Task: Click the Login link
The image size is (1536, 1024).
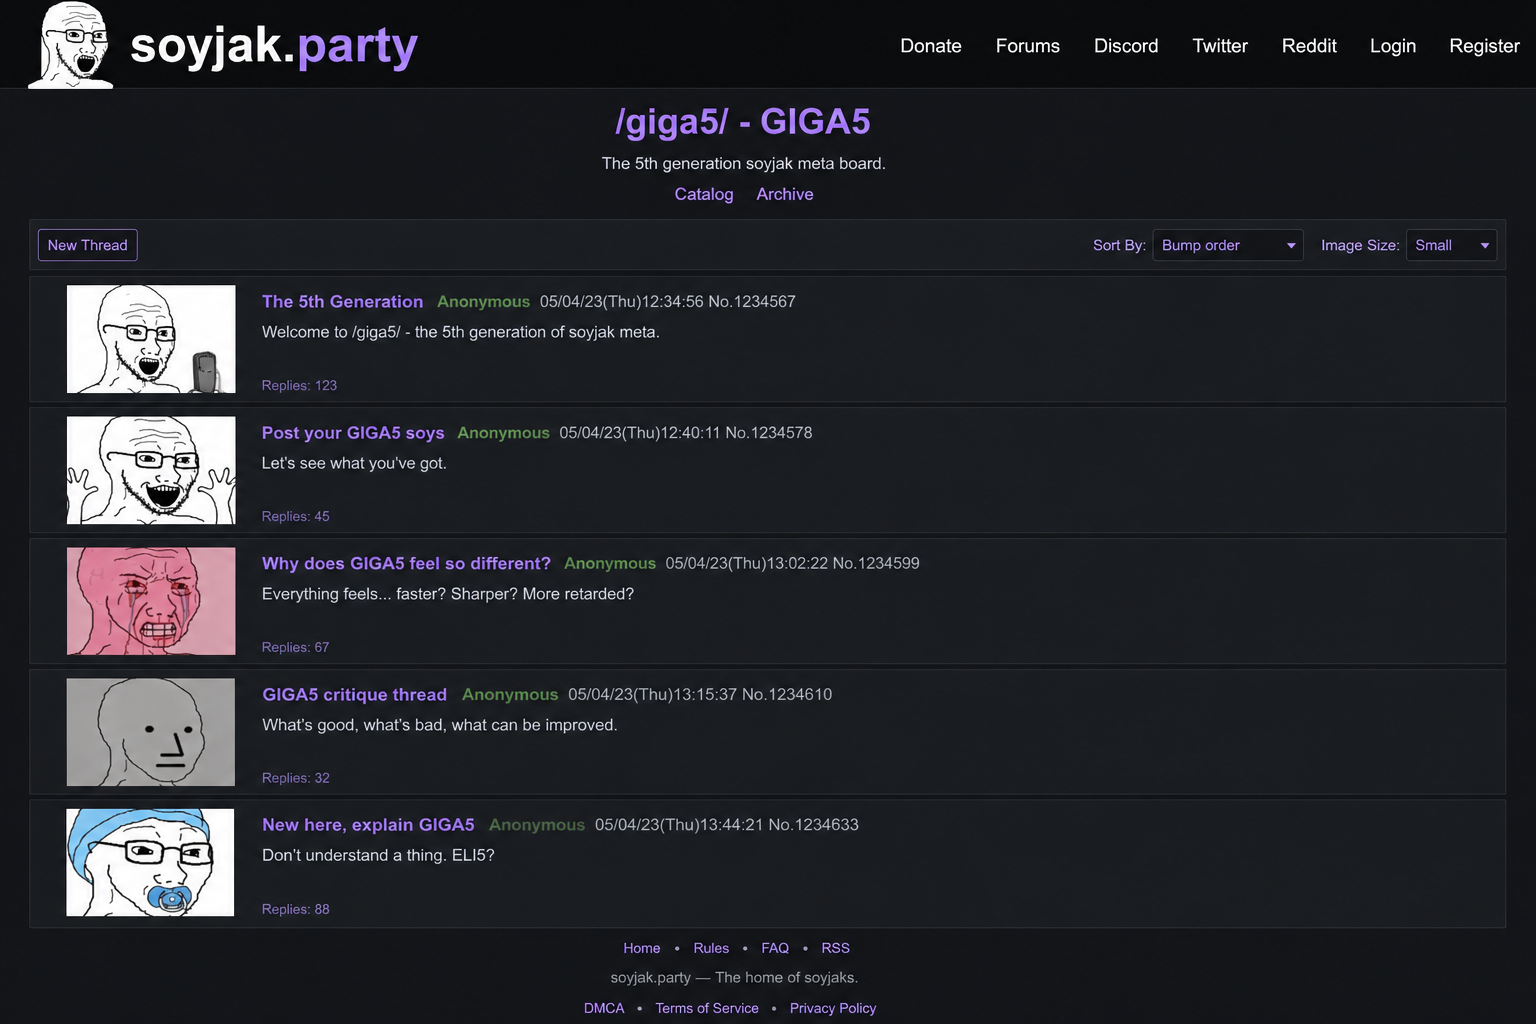Action: pyautogui.click(x=1392, y=46)
